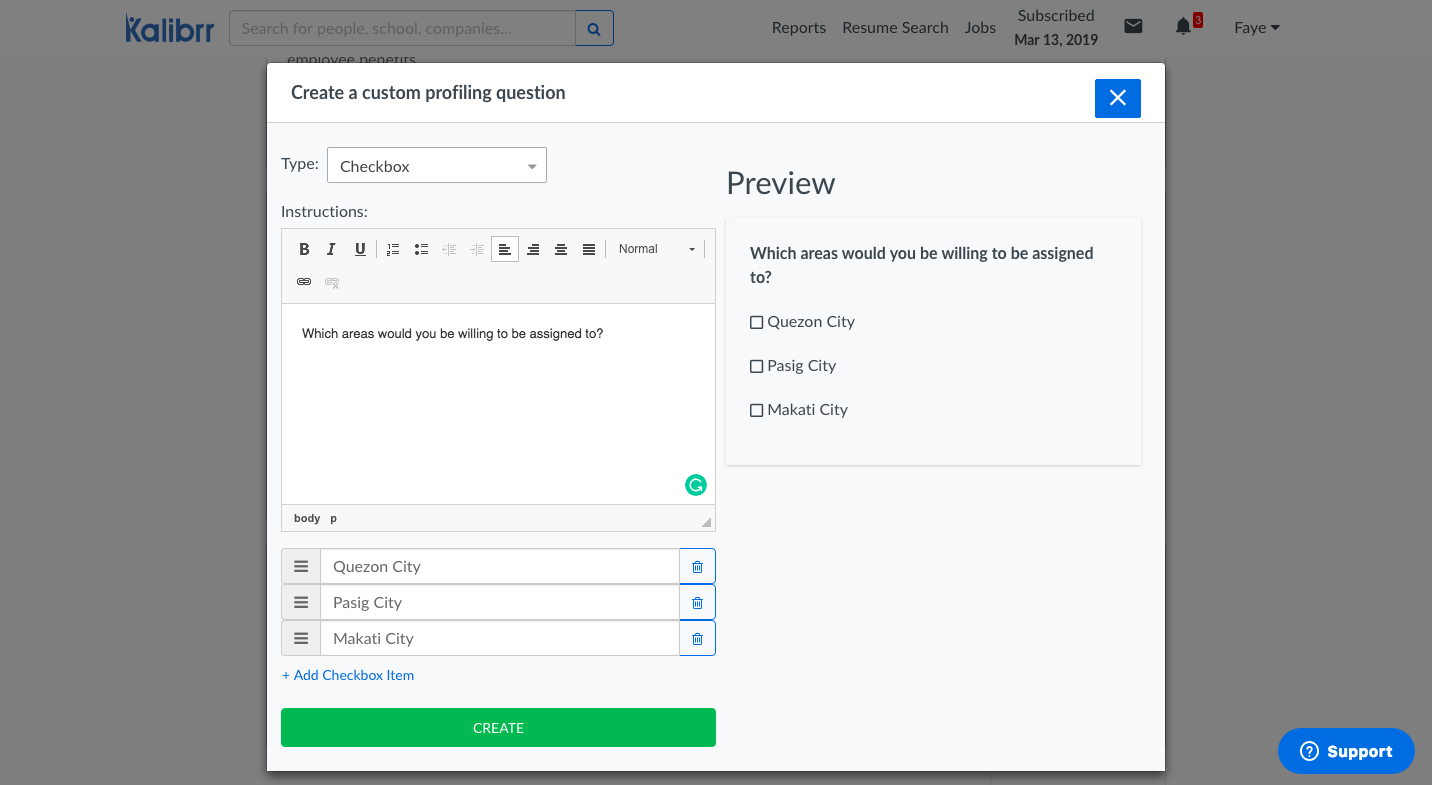Insert a numbered list
Screen dimensions: 1432x785
393,249
